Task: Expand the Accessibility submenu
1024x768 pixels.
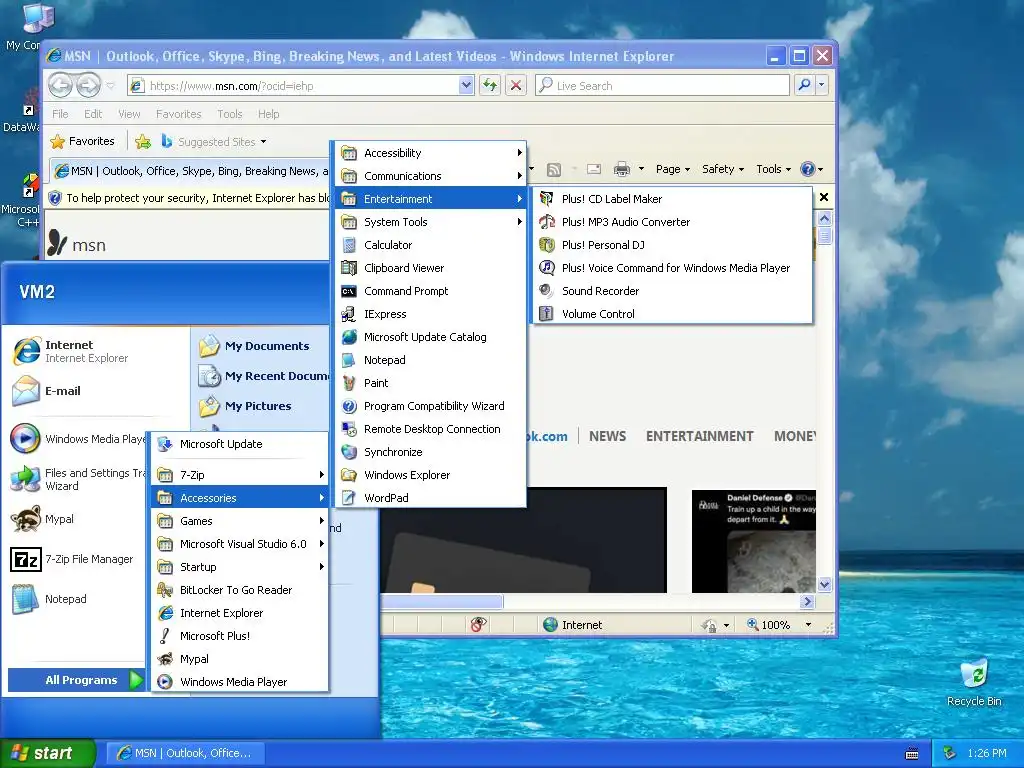Action: (431, 153)
